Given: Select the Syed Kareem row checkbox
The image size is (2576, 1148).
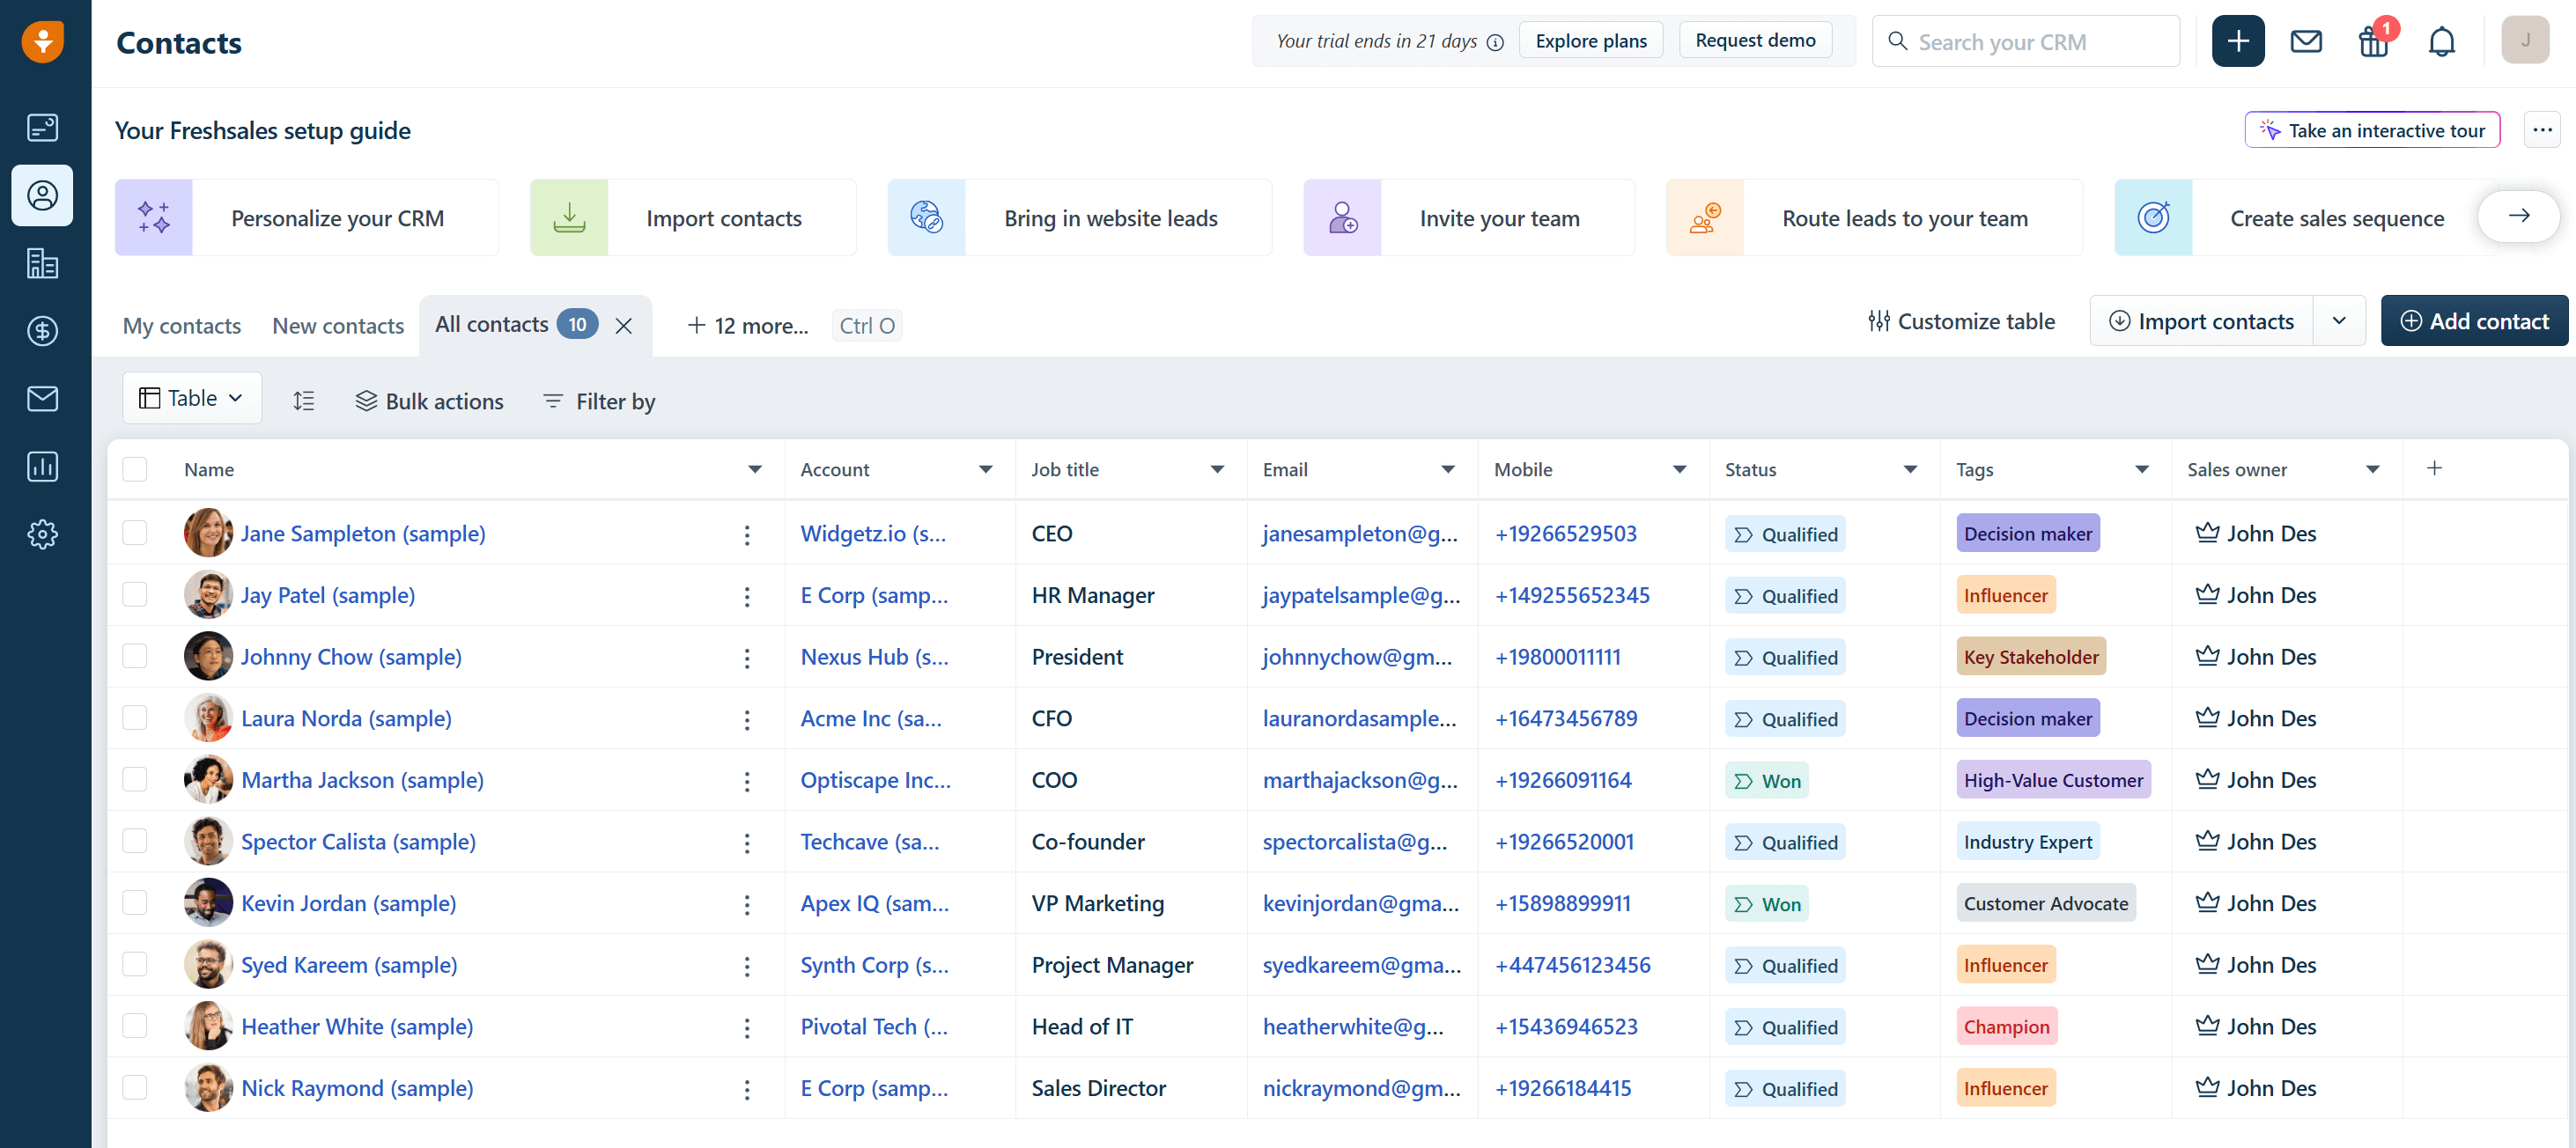Looking at the screenshot, I should [135, 964].
